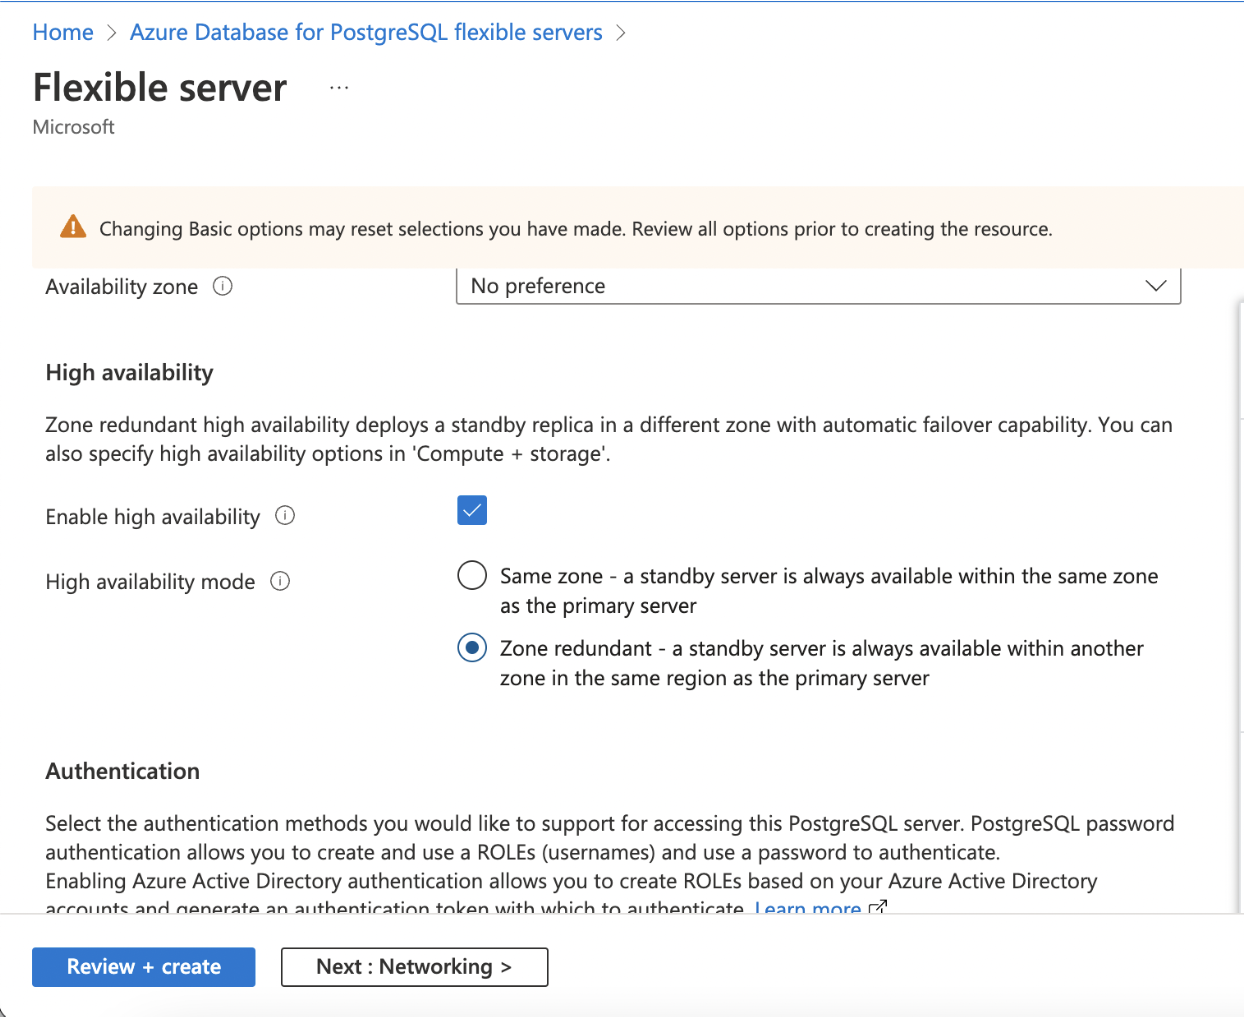Uncheck Enable high availability checkbox
Screen dimensions: 1248x1020
[472, 511]
